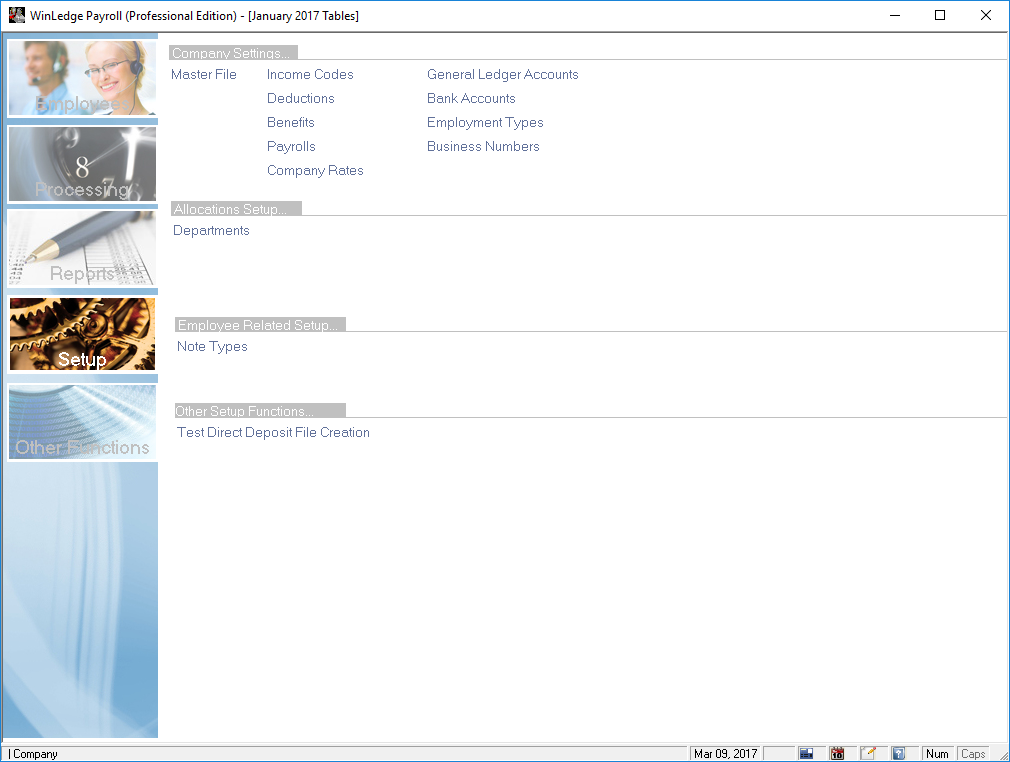Select Company Rates

coord(315,171)
